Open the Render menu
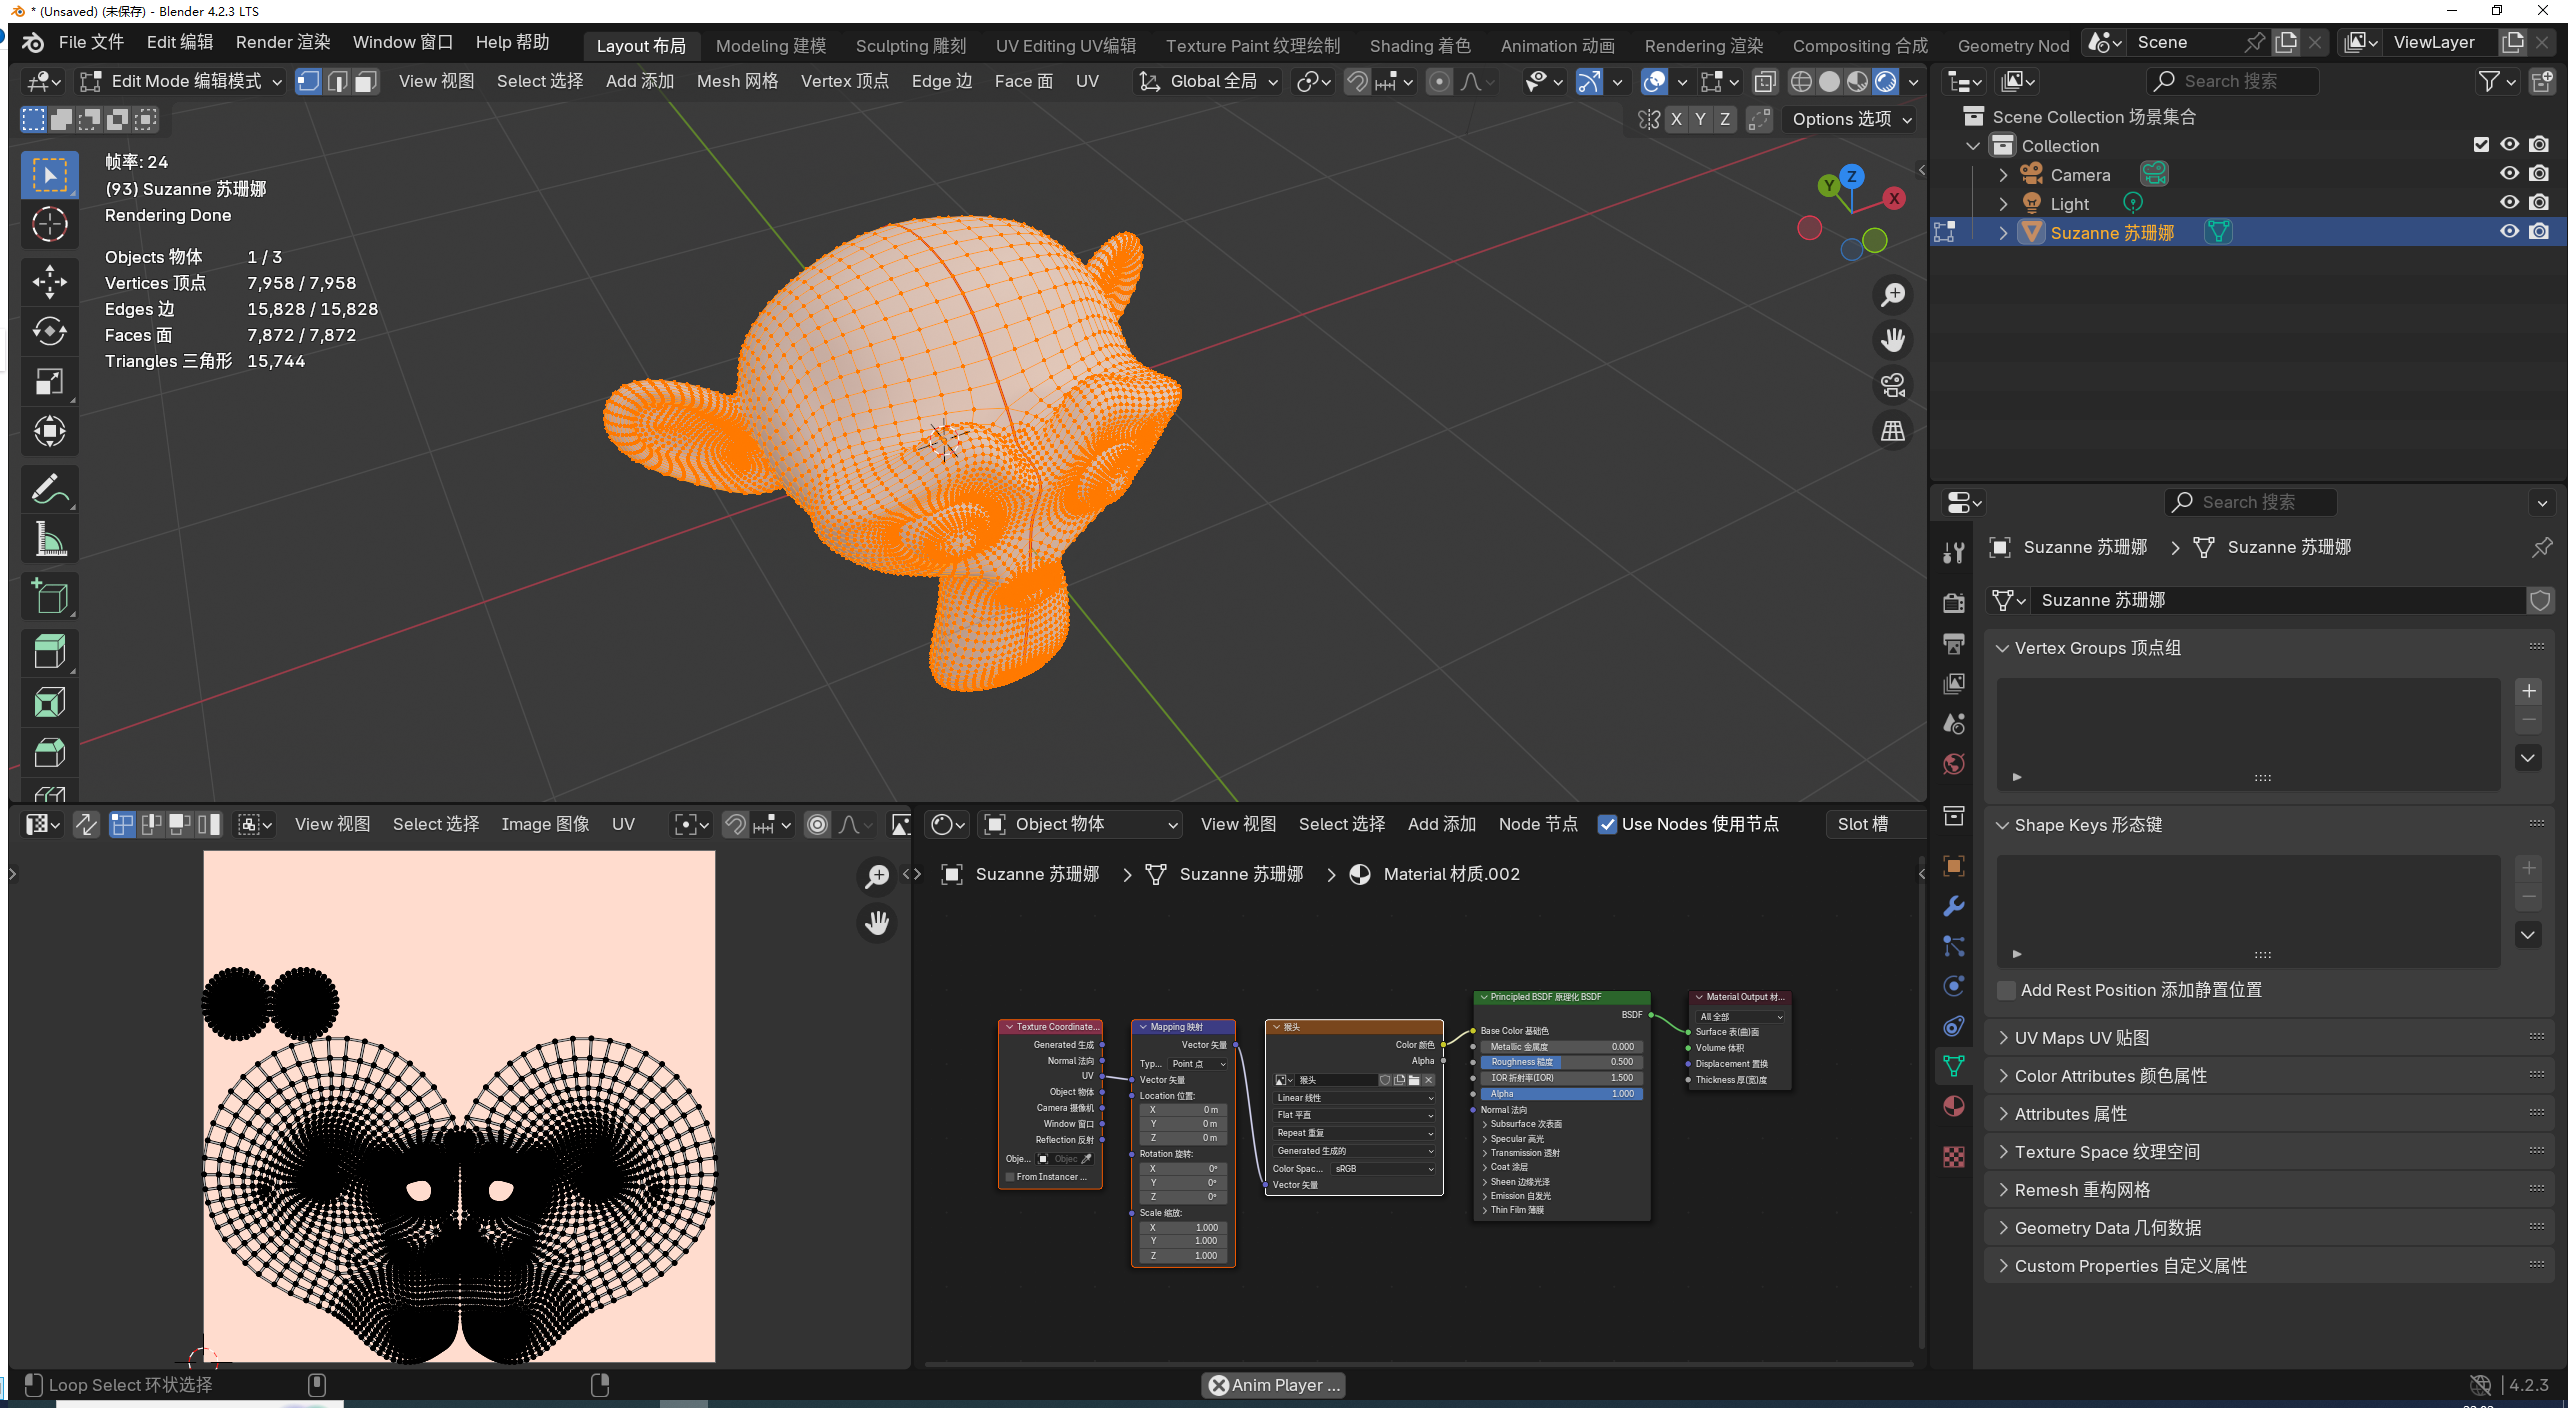This screenshot has height=1408, width=2568. click(x=282, y=42)
